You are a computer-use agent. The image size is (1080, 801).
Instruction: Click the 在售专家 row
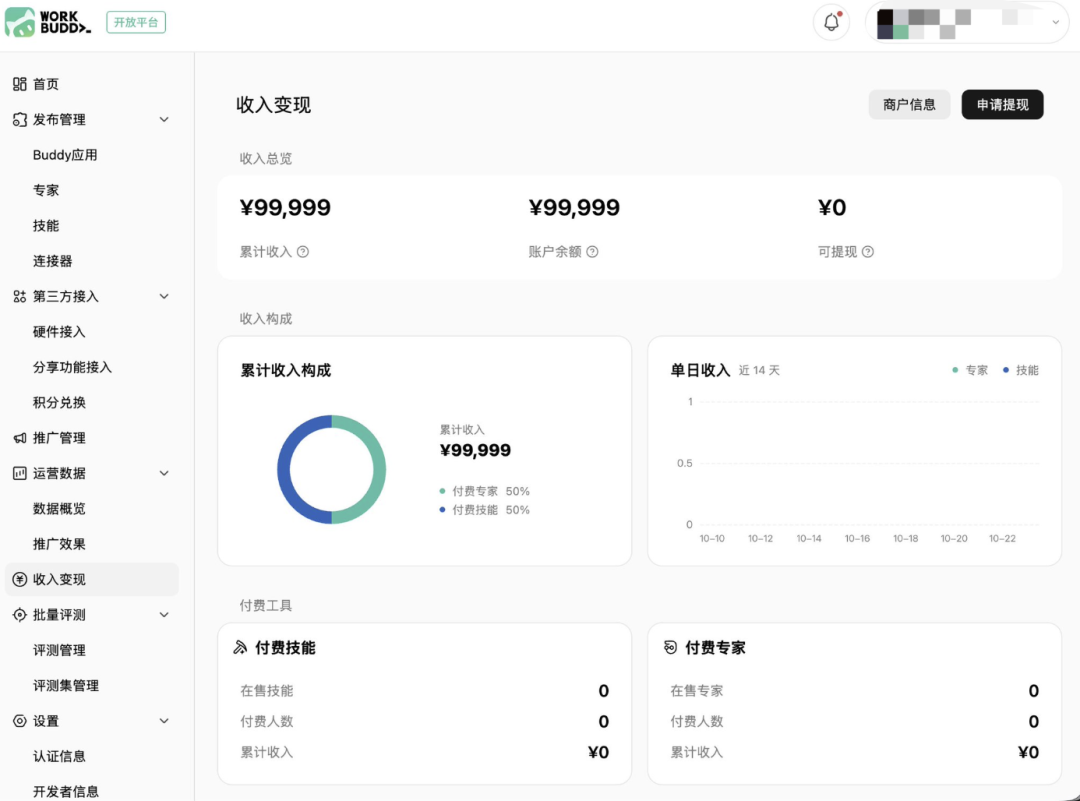tap(855, 691)
